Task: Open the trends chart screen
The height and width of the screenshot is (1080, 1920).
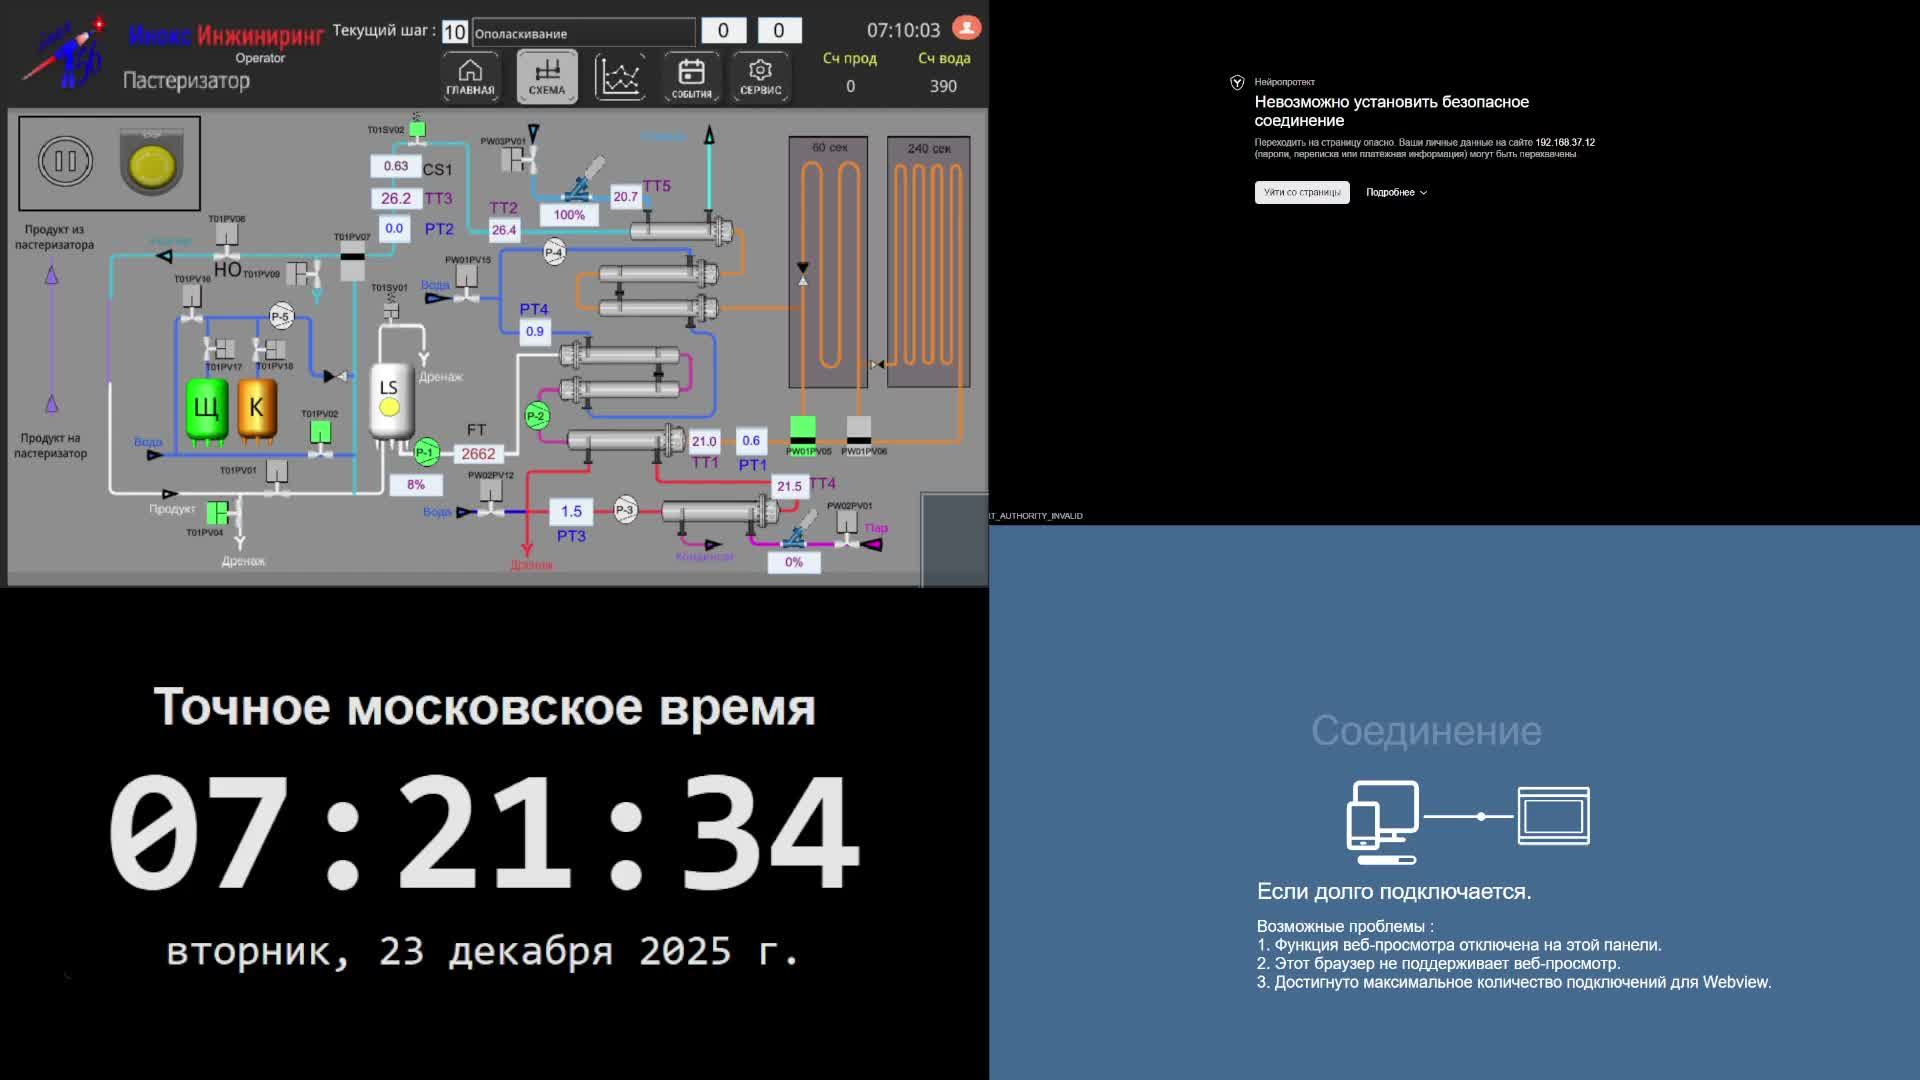Action: pyautogui.click(x=619, y=77)
